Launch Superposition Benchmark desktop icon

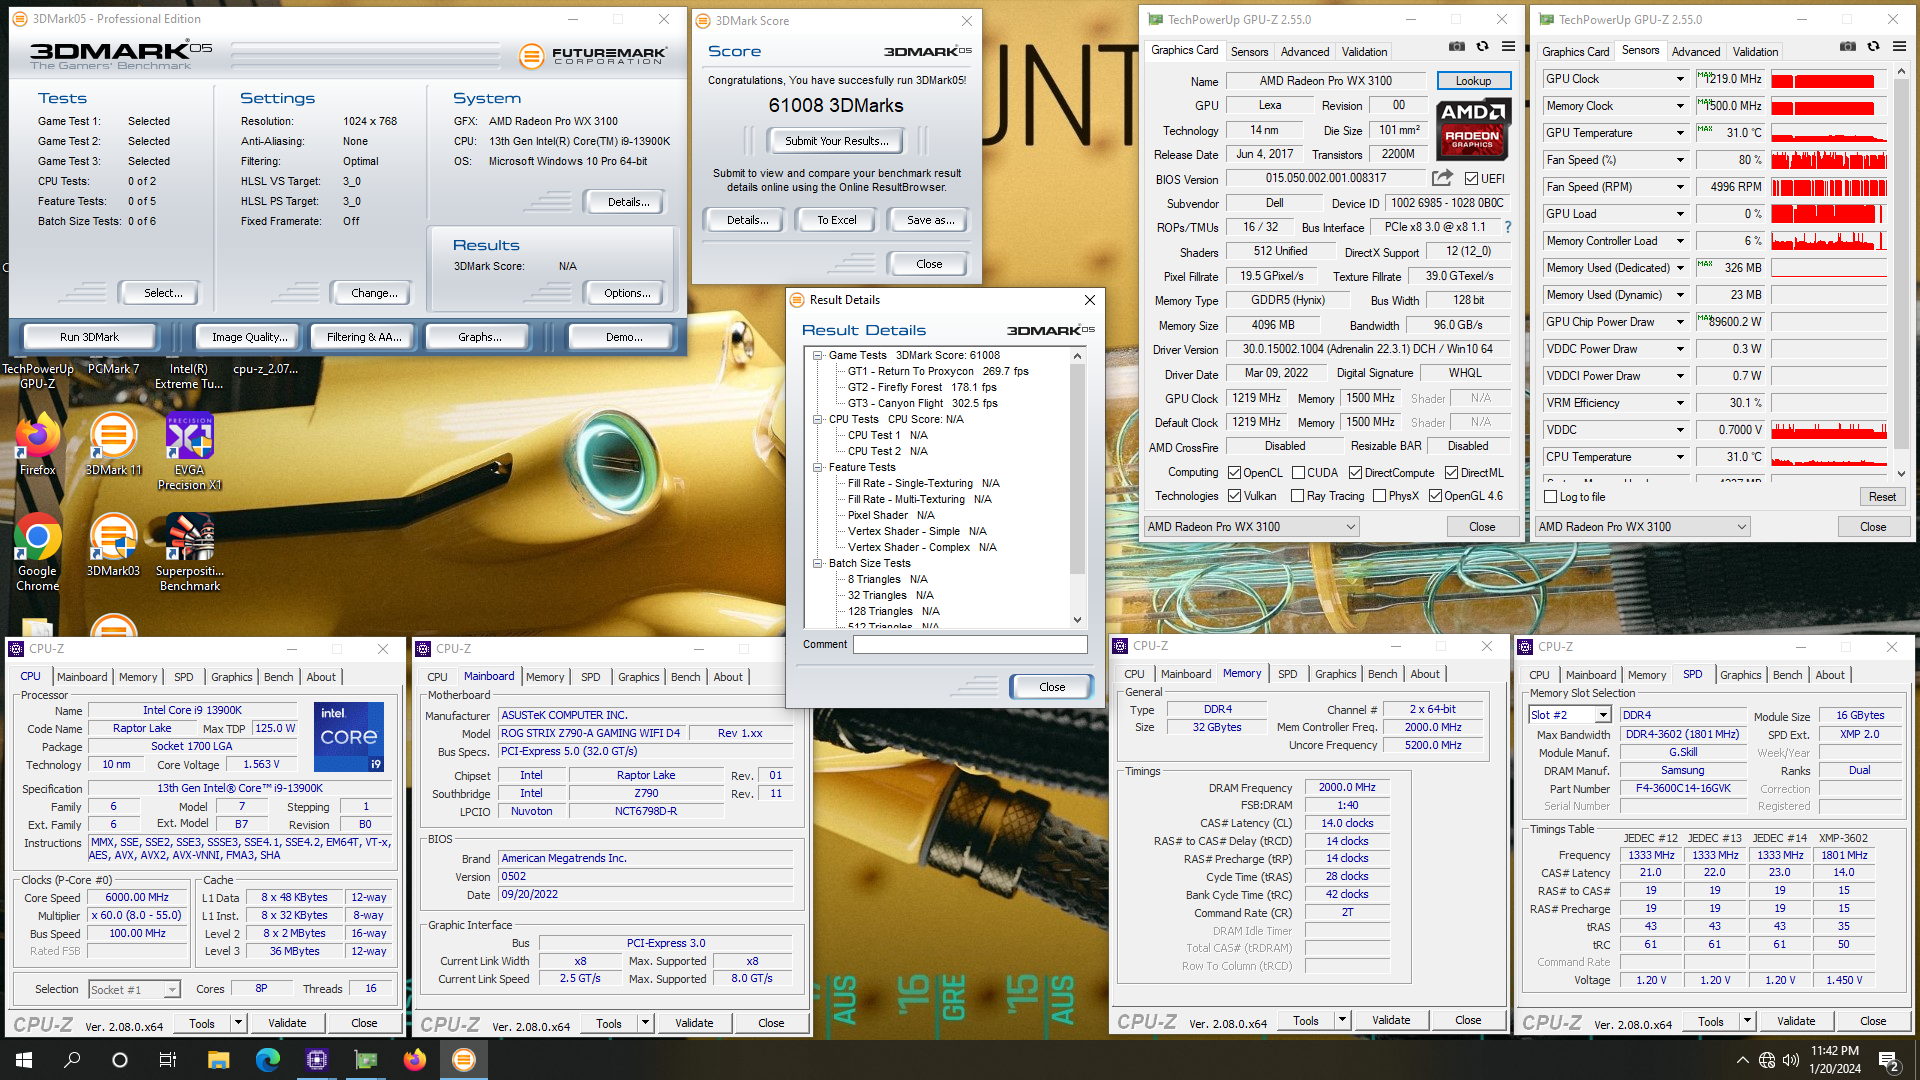(x=189, y=553)
